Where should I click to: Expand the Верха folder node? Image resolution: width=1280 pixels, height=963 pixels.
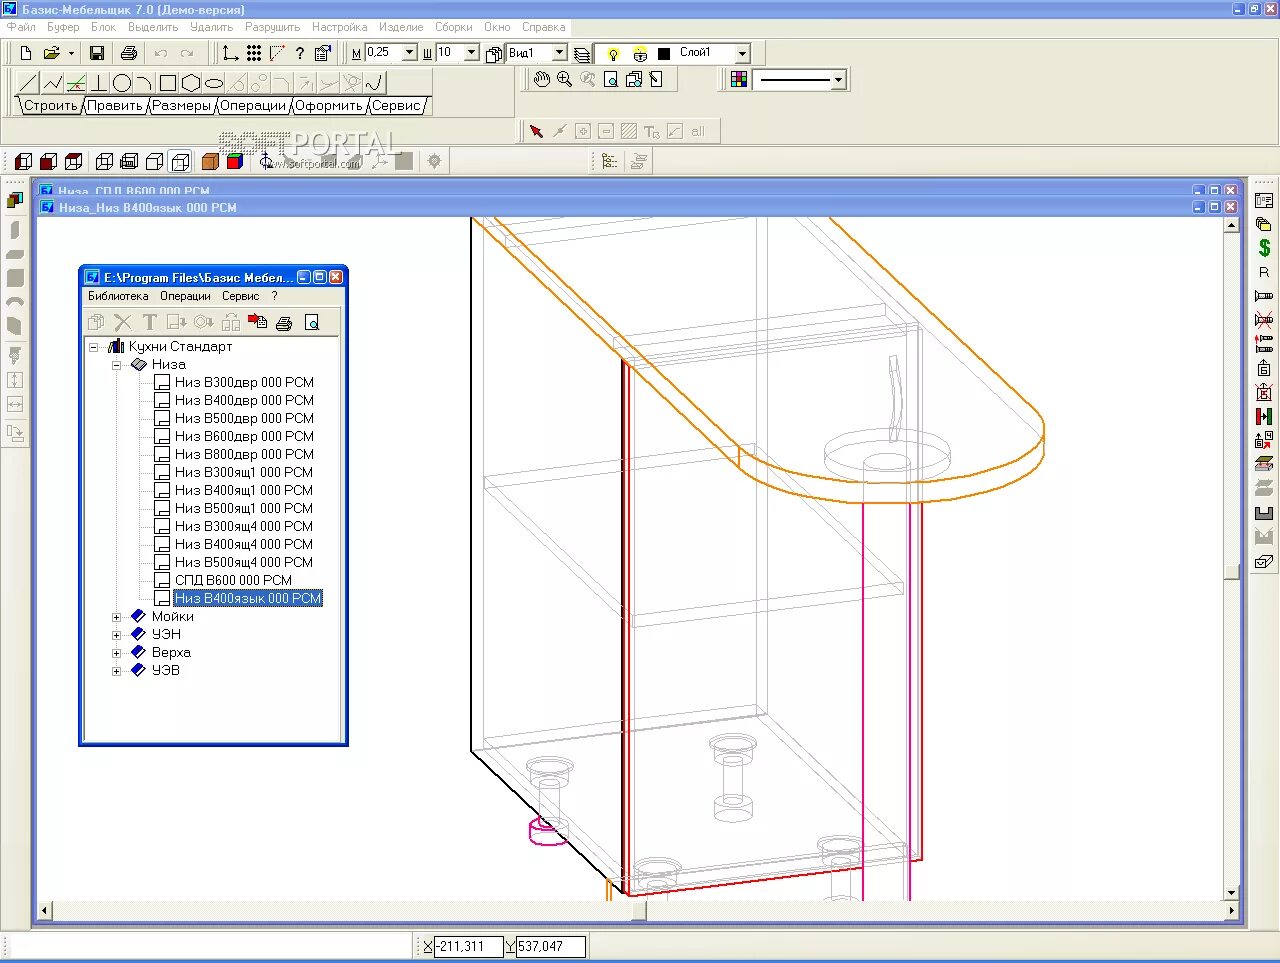tap(116, 653)
